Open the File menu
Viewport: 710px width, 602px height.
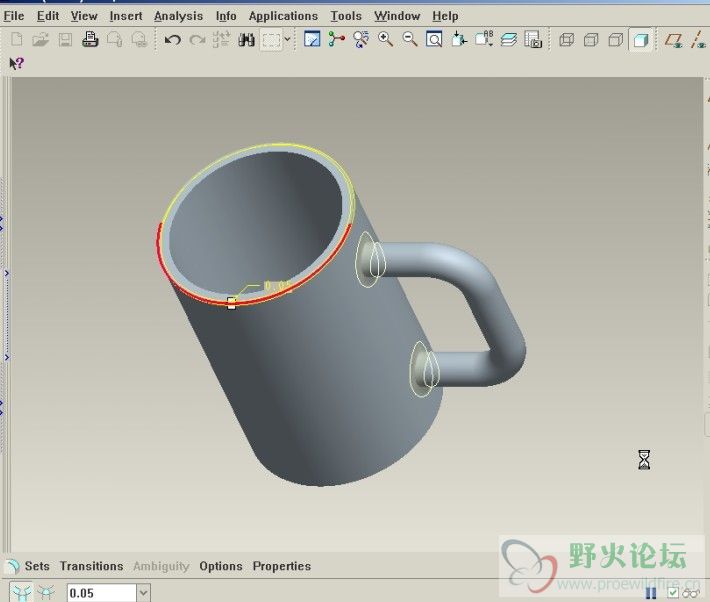[14, 16]
